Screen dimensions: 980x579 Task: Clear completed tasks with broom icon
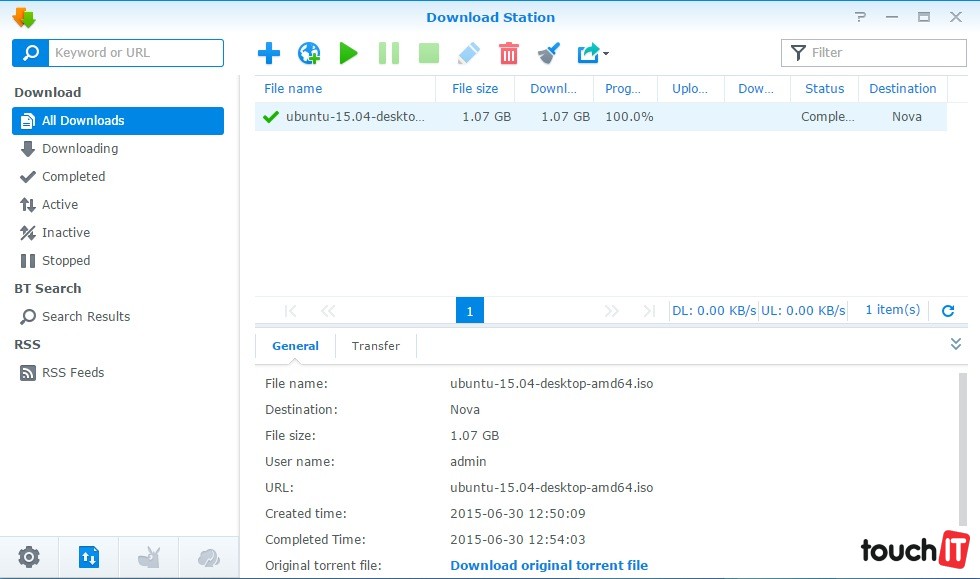[548, 53]
